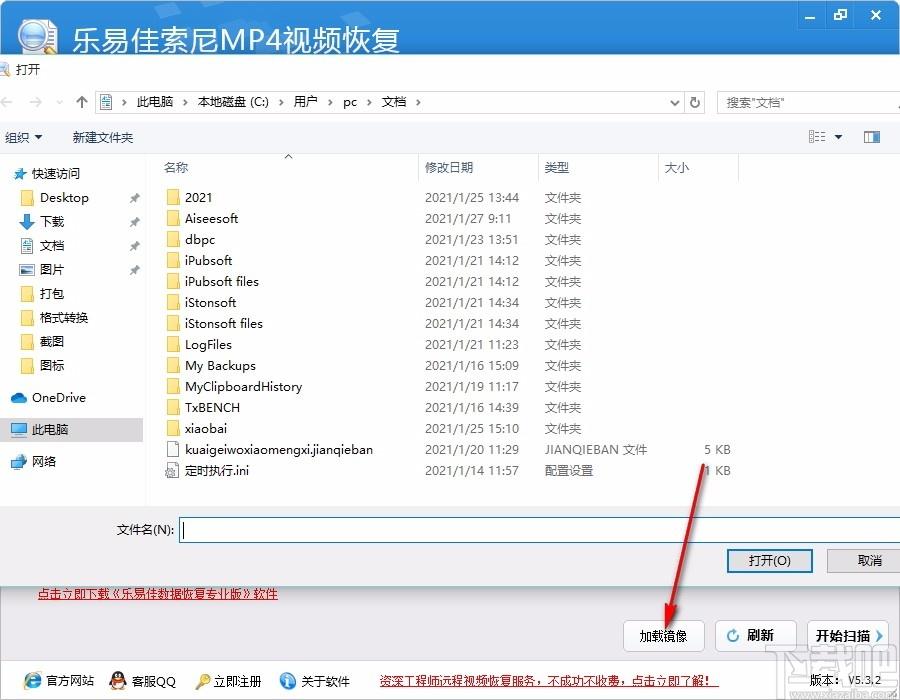Select the TxBENCH folder
The width and height of the screenshot is (900, 700).
click(x=212, y=408)
